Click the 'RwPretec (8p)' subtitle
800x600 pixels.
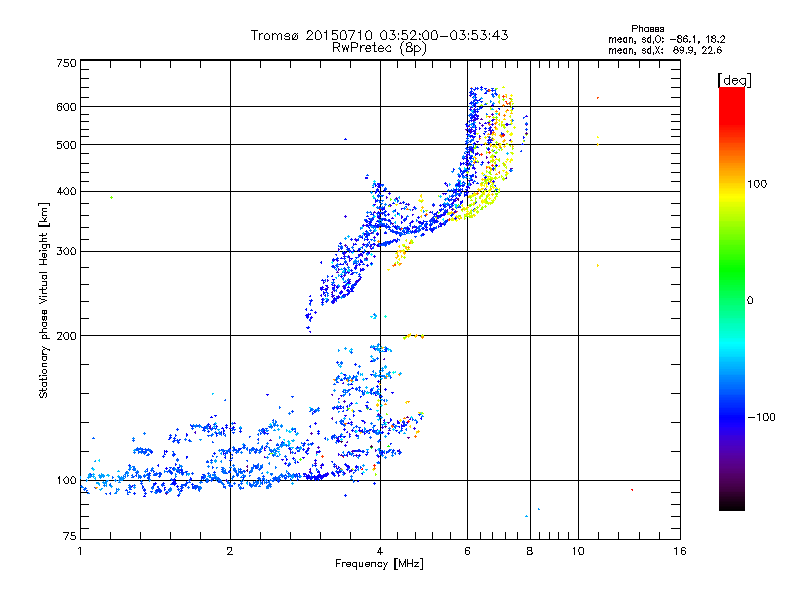click(379, 48)
